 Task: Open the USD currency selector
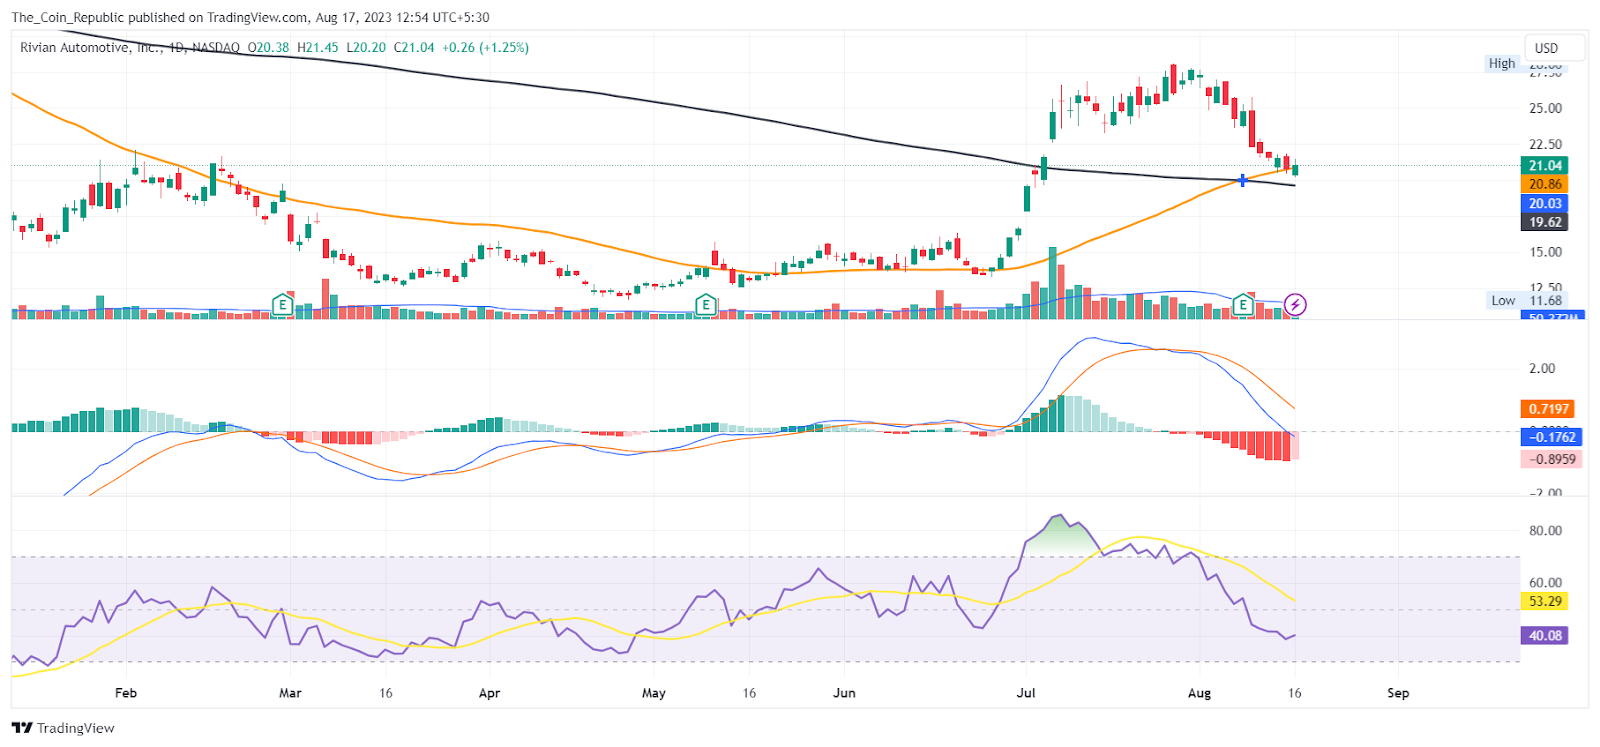tap(1554, 48)
